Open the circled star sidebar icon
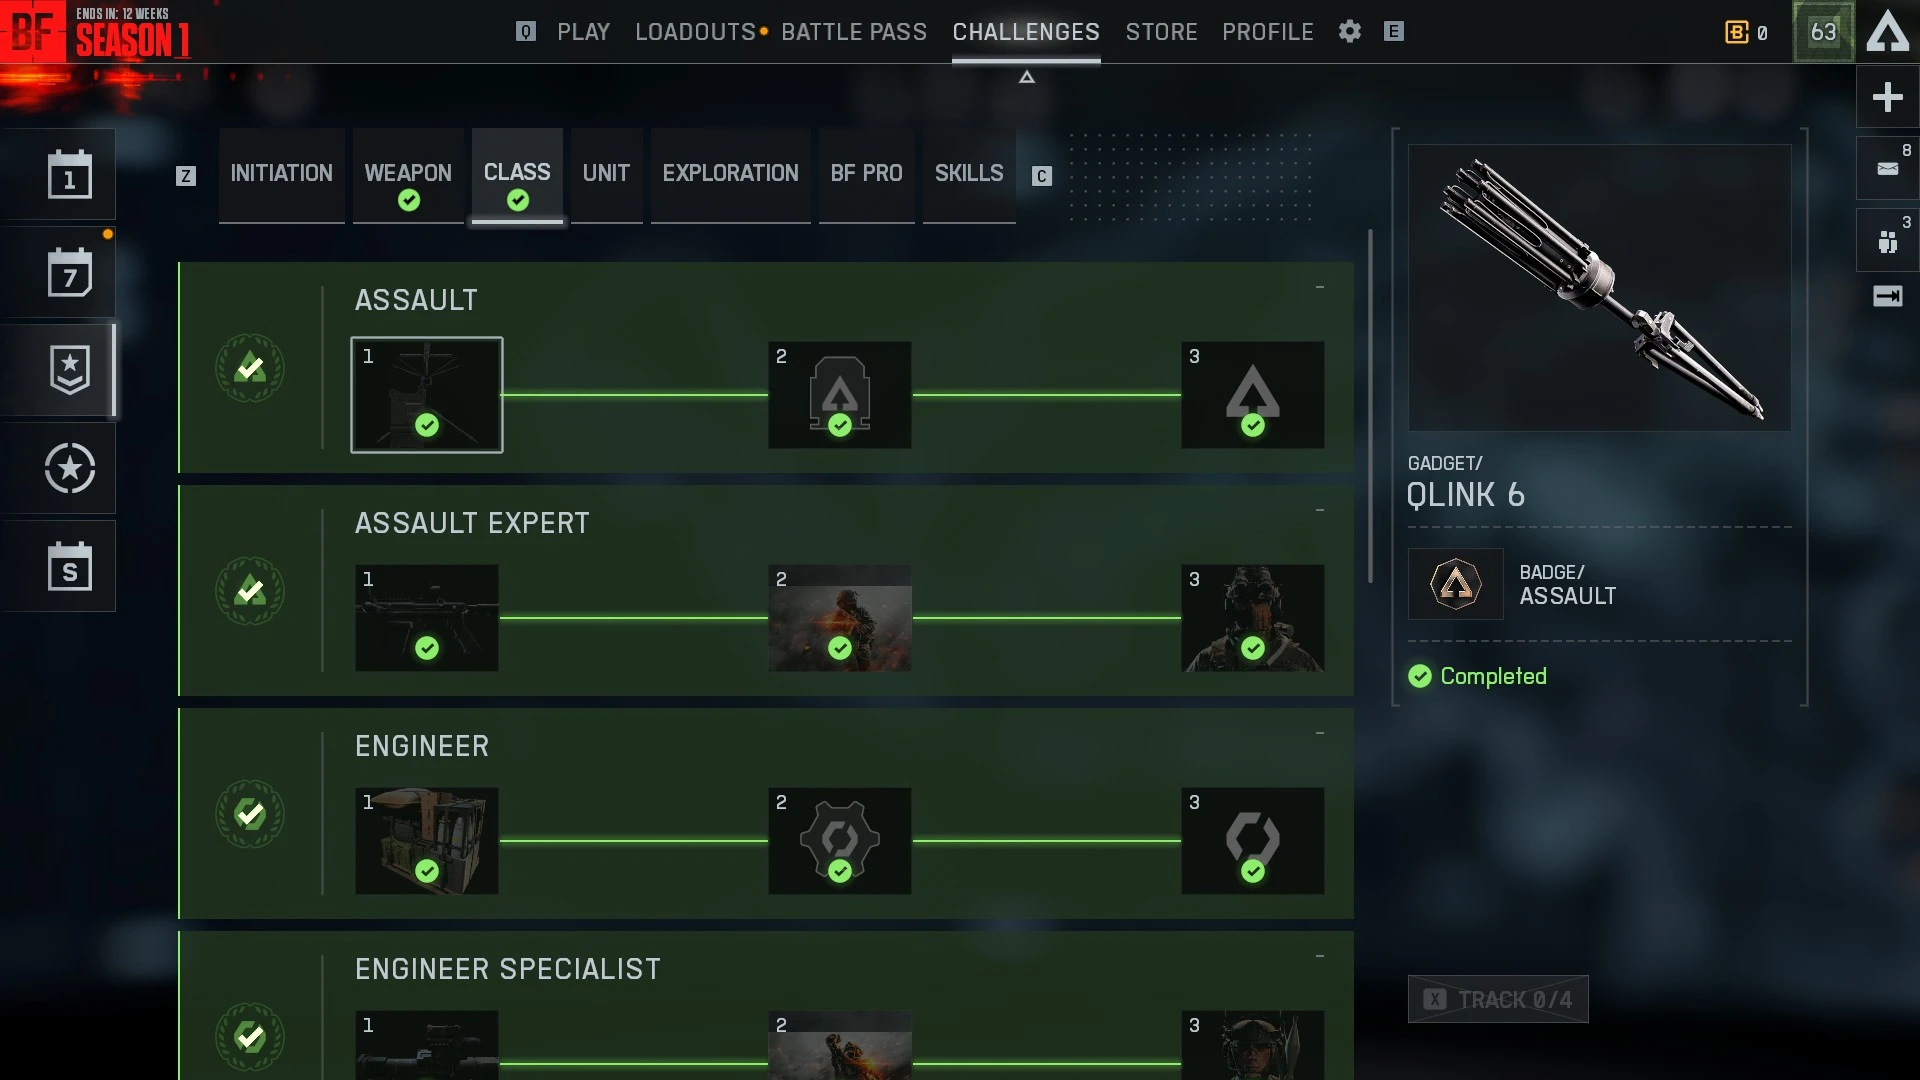Image resolution: width=1920 pixels, height=1080 pixels. coord(70,468)
